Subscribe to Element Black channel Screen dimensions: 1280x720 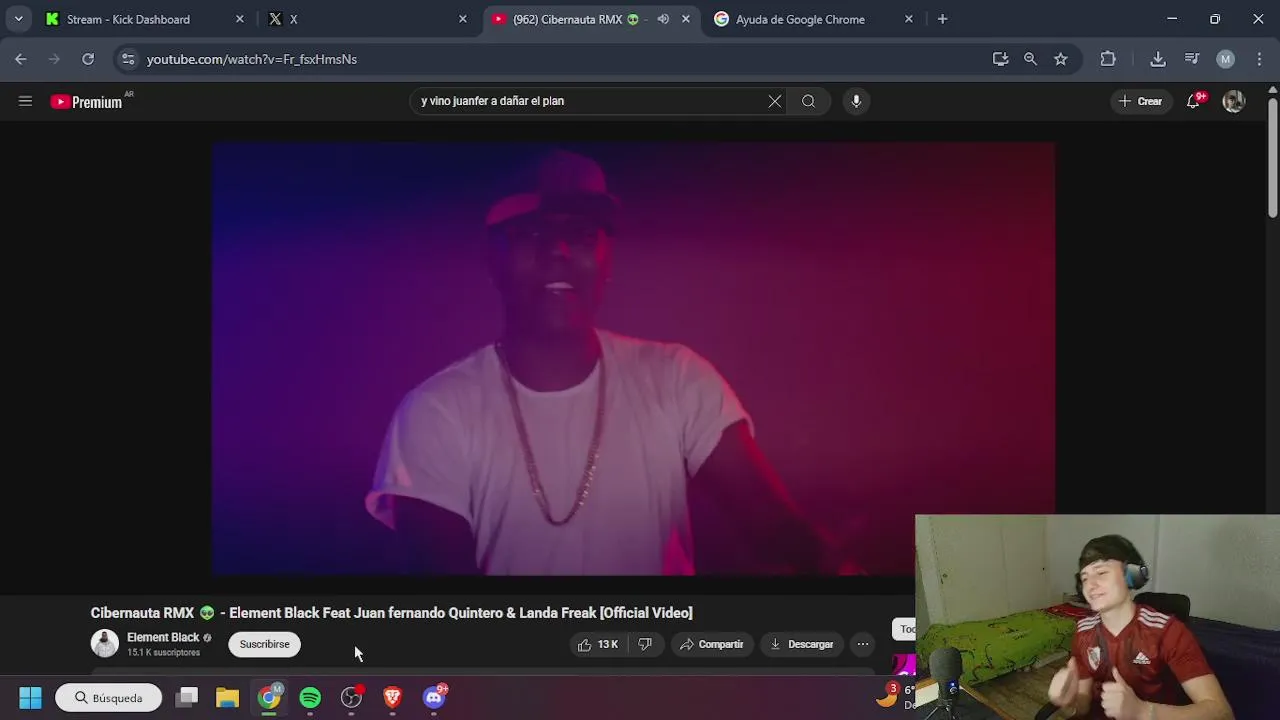point(264,645)
